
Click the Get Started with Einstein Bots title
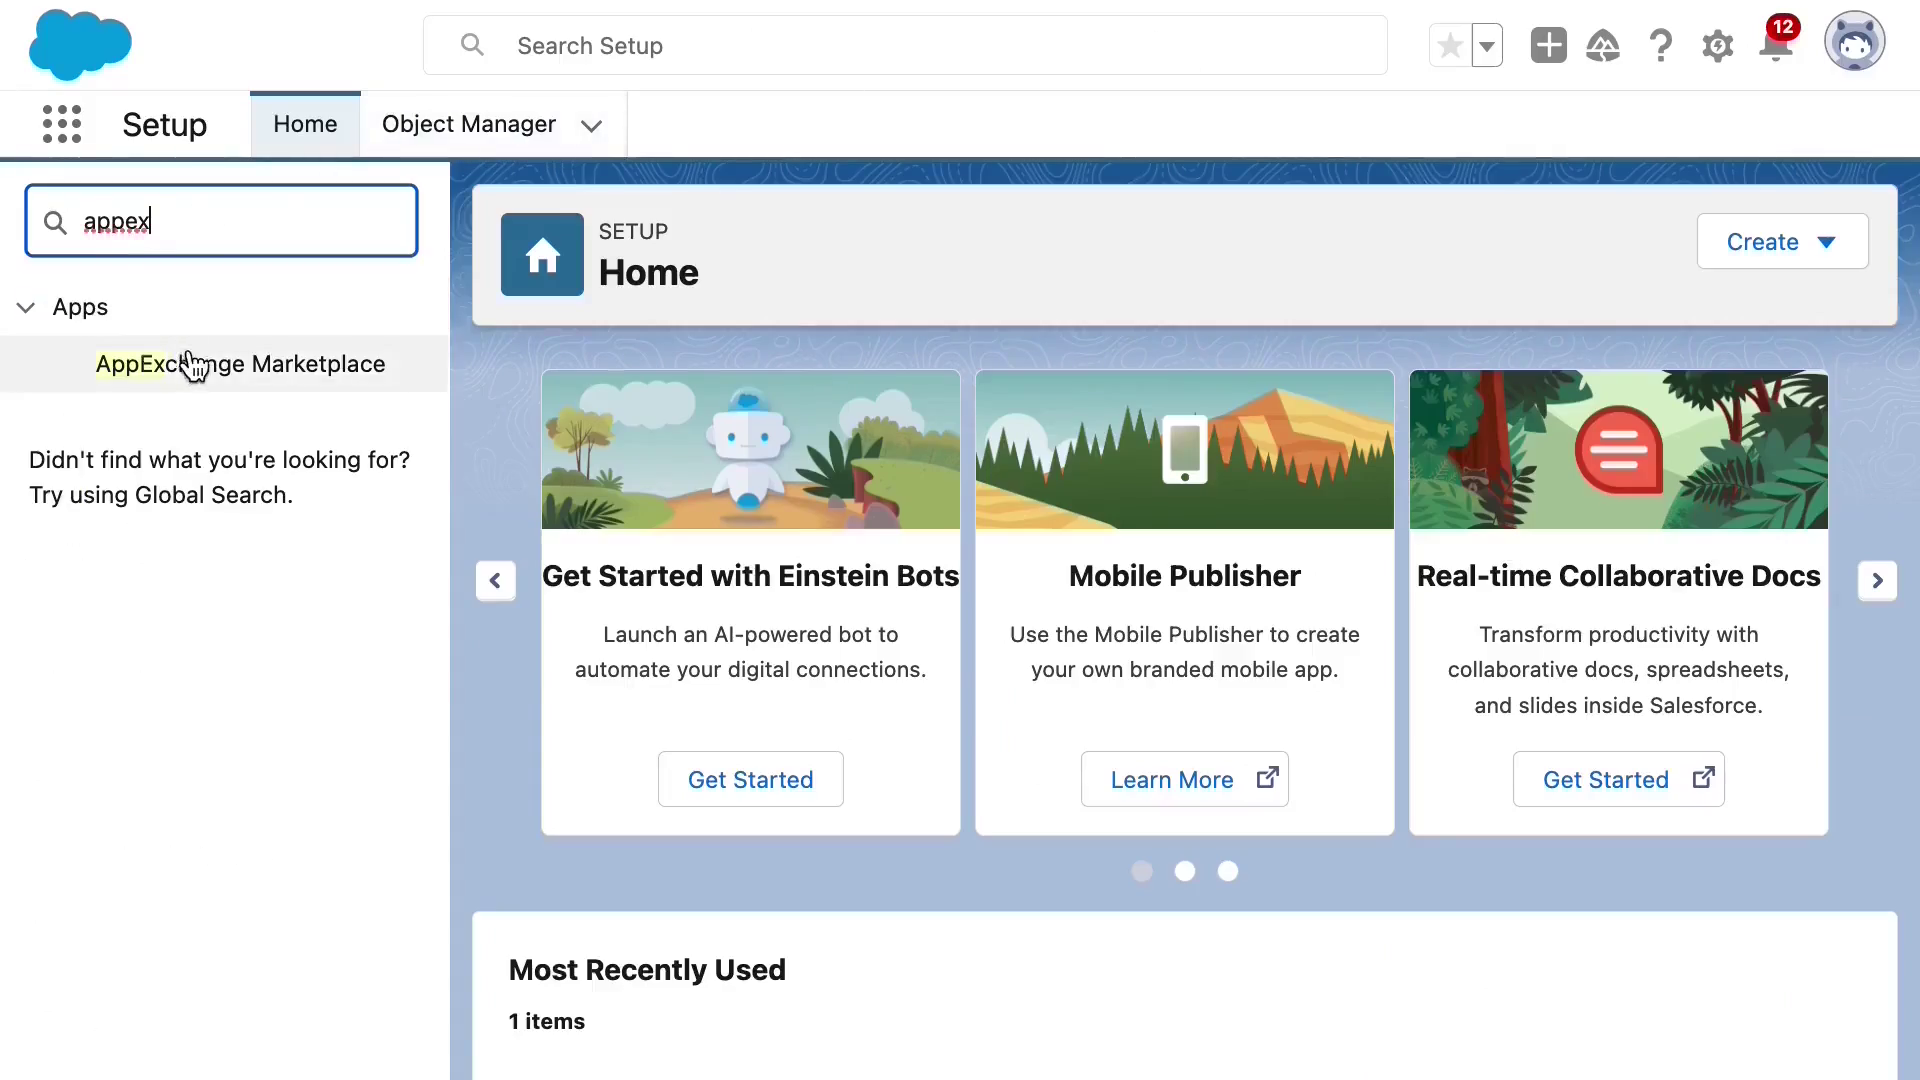[750, 576]
